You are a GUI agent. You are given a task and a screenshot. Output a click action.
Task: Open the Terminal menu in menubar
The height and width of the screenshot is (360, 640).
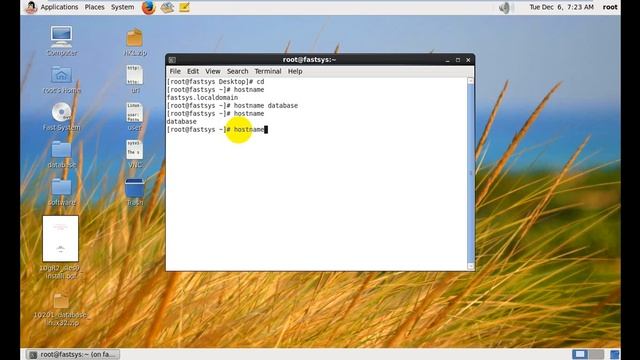coord(268,71)
